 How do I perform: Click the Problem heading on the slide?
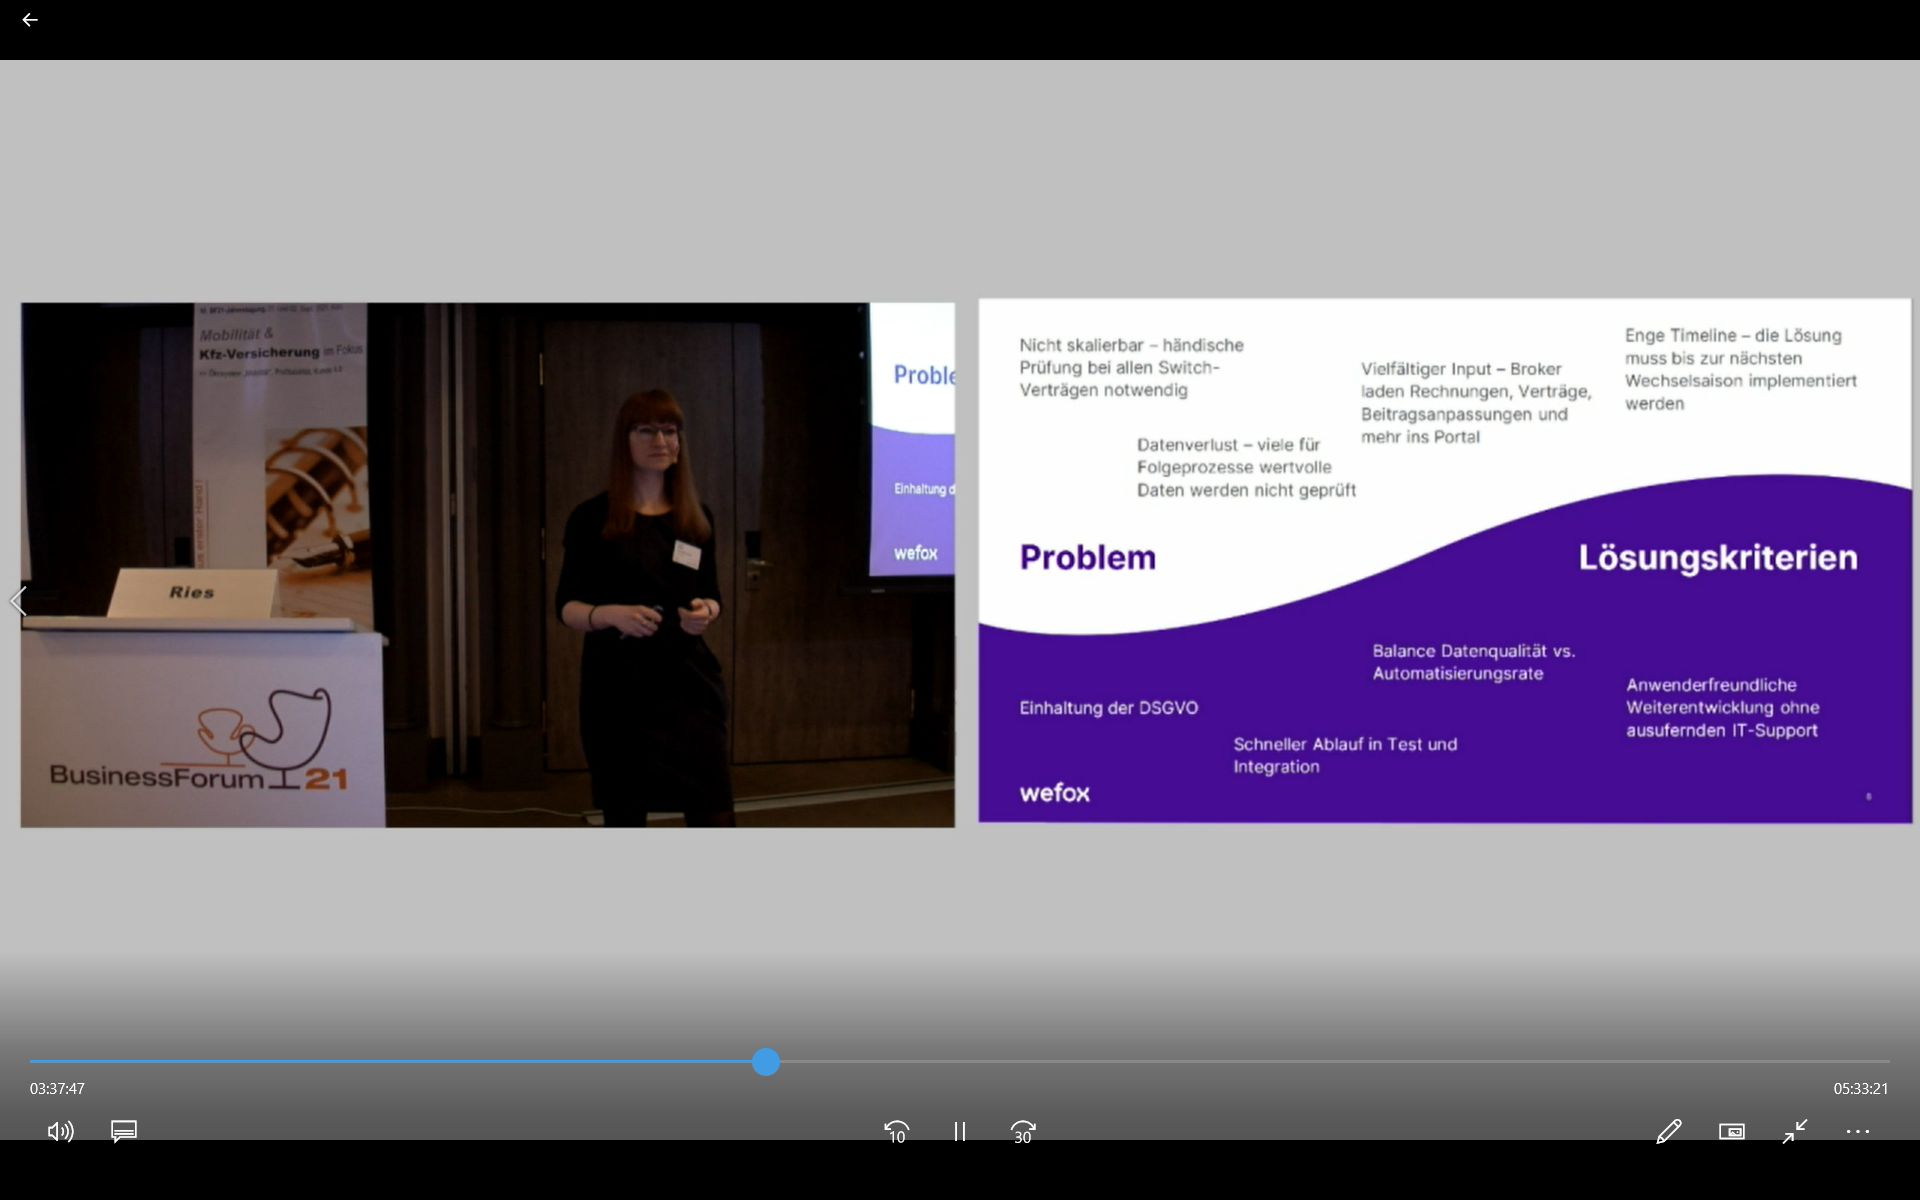[1087, 557]
